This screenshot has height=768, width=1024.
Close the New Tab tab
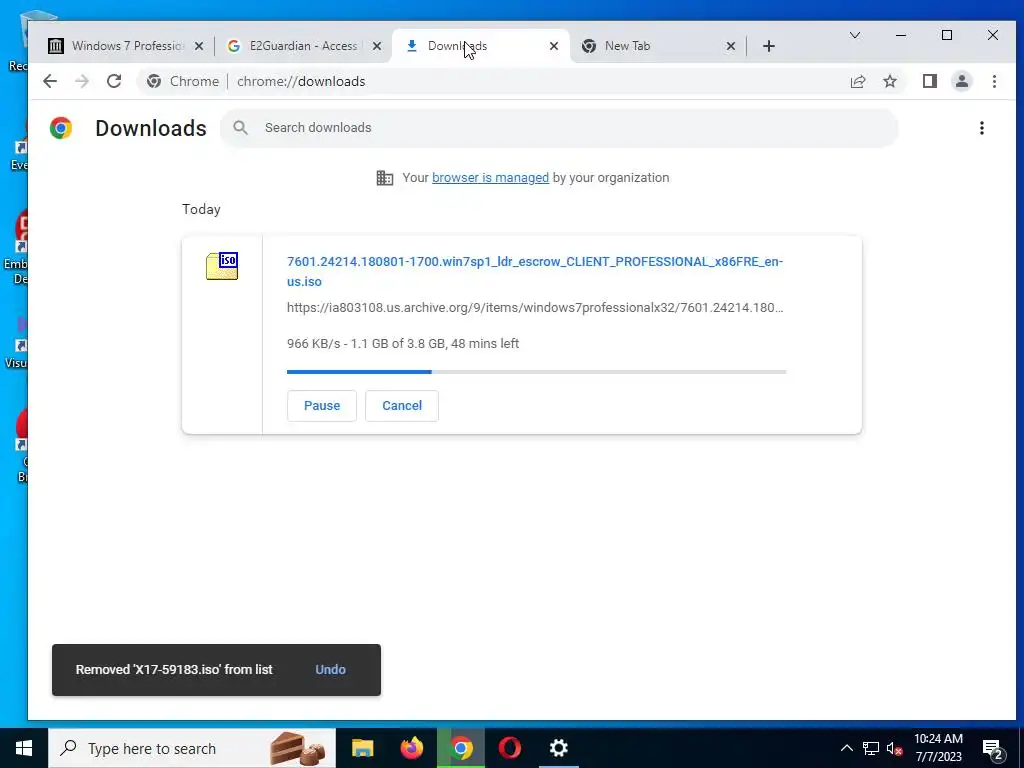click(x=731, y=46)
